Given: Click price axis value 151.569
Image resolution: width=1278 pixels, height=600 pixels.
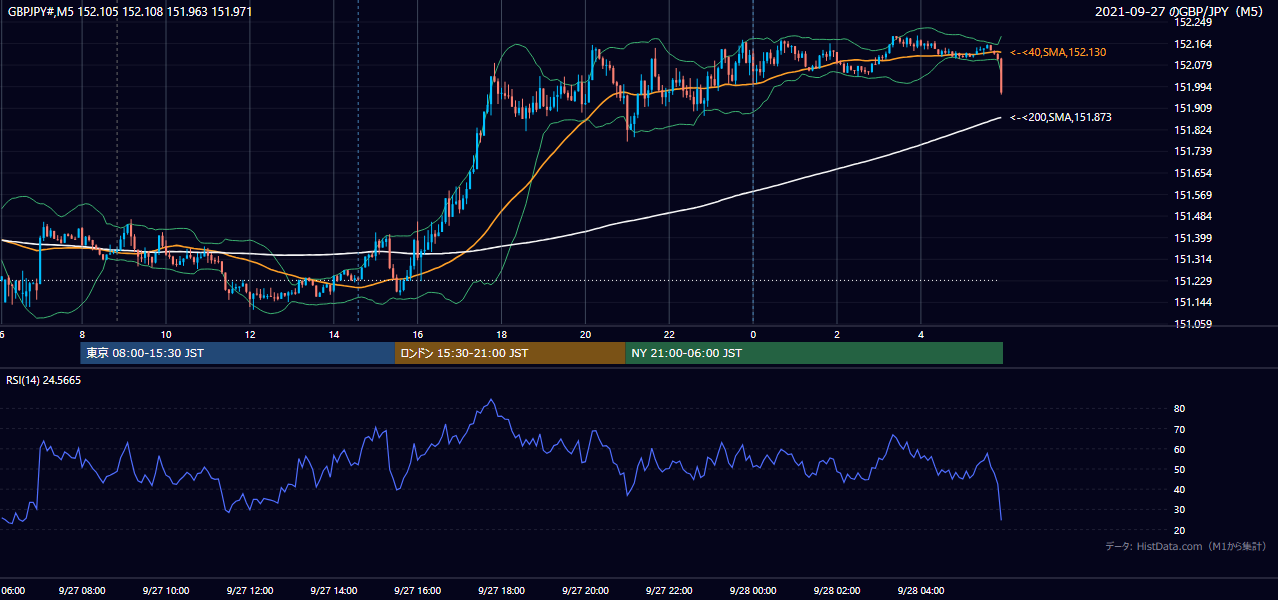Looking at the screenshot, I should pos(1192,195).
